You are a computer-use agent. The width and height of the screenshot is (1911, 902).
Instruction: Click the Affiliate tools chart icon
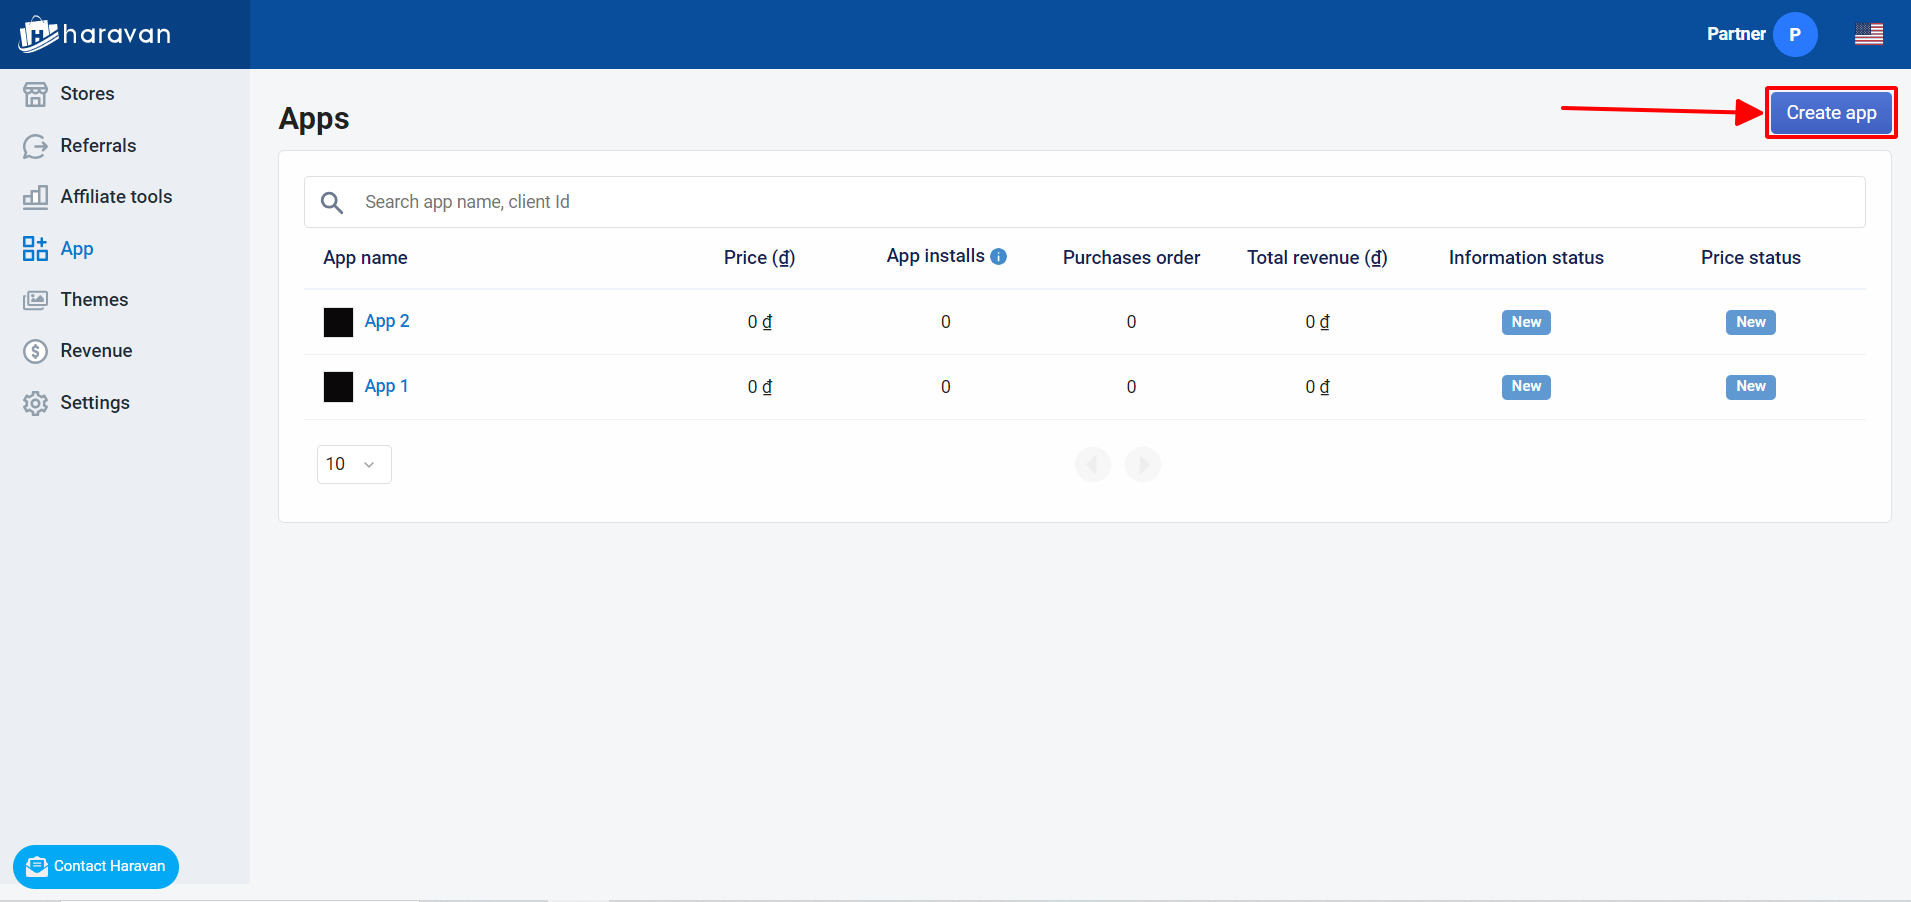(x=35, y=196)
